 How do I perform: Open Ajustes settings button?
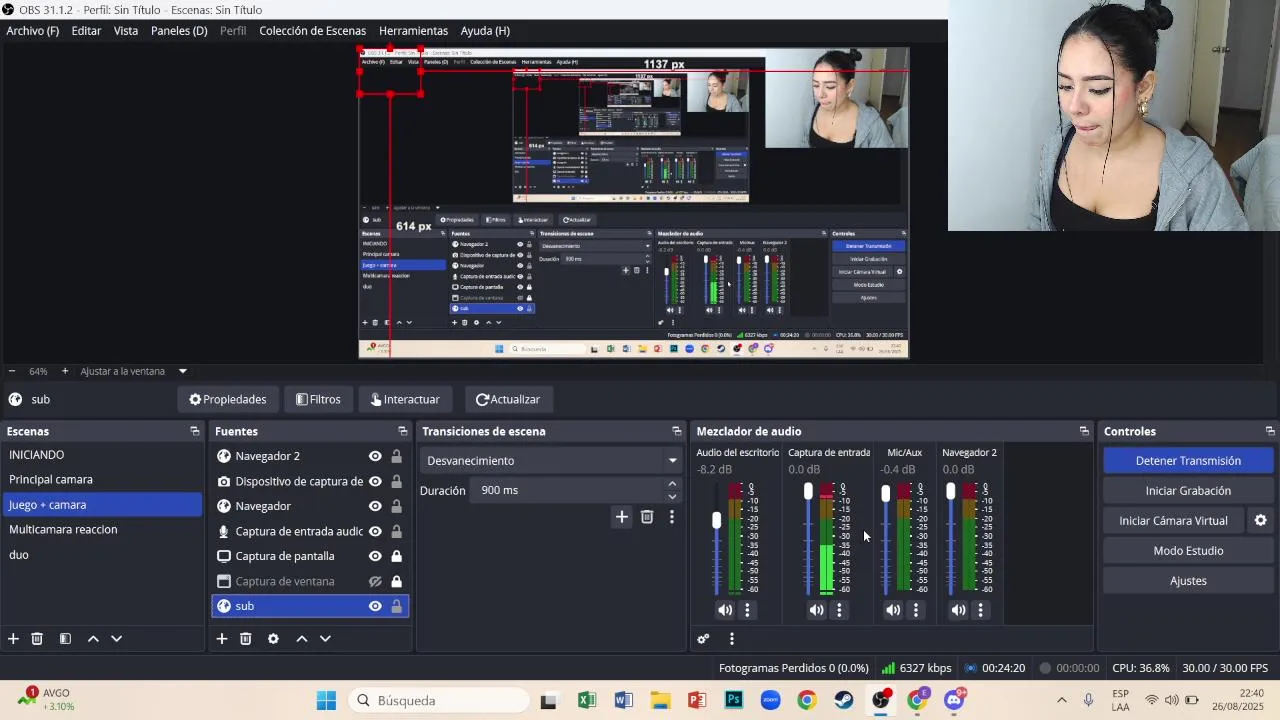[1188, 581]
